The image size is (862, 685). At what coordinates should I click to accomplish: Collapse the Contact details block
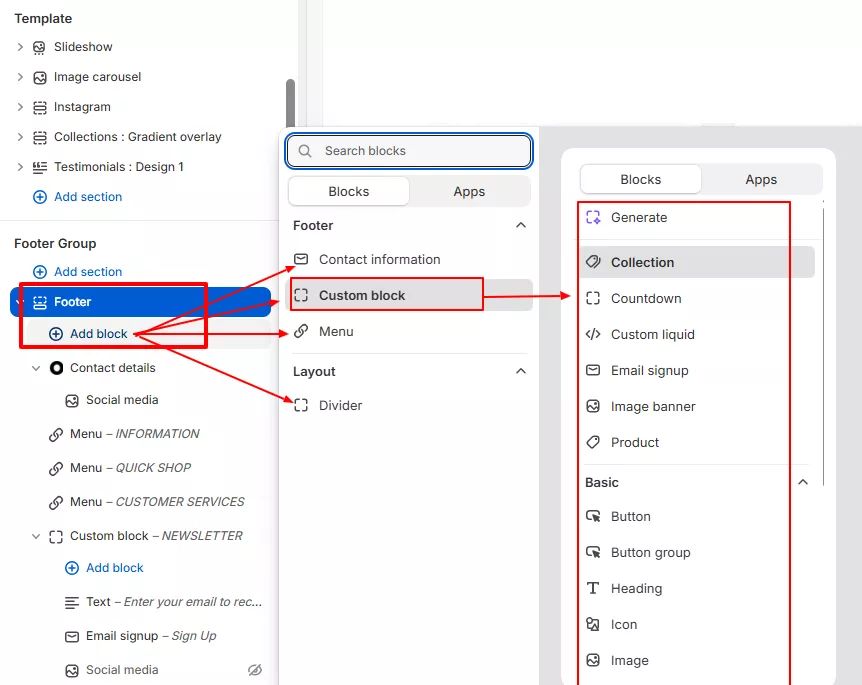(x=36, y=368)
